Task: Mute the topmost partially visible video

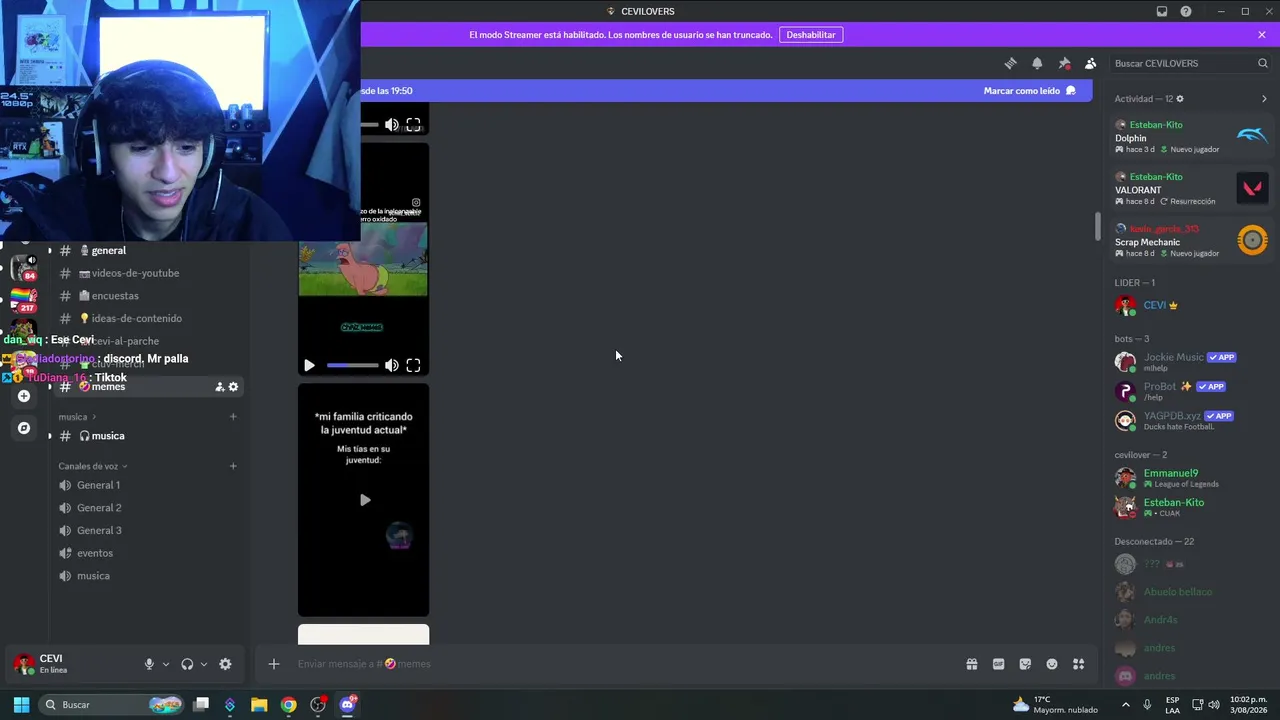Action: 392,125
